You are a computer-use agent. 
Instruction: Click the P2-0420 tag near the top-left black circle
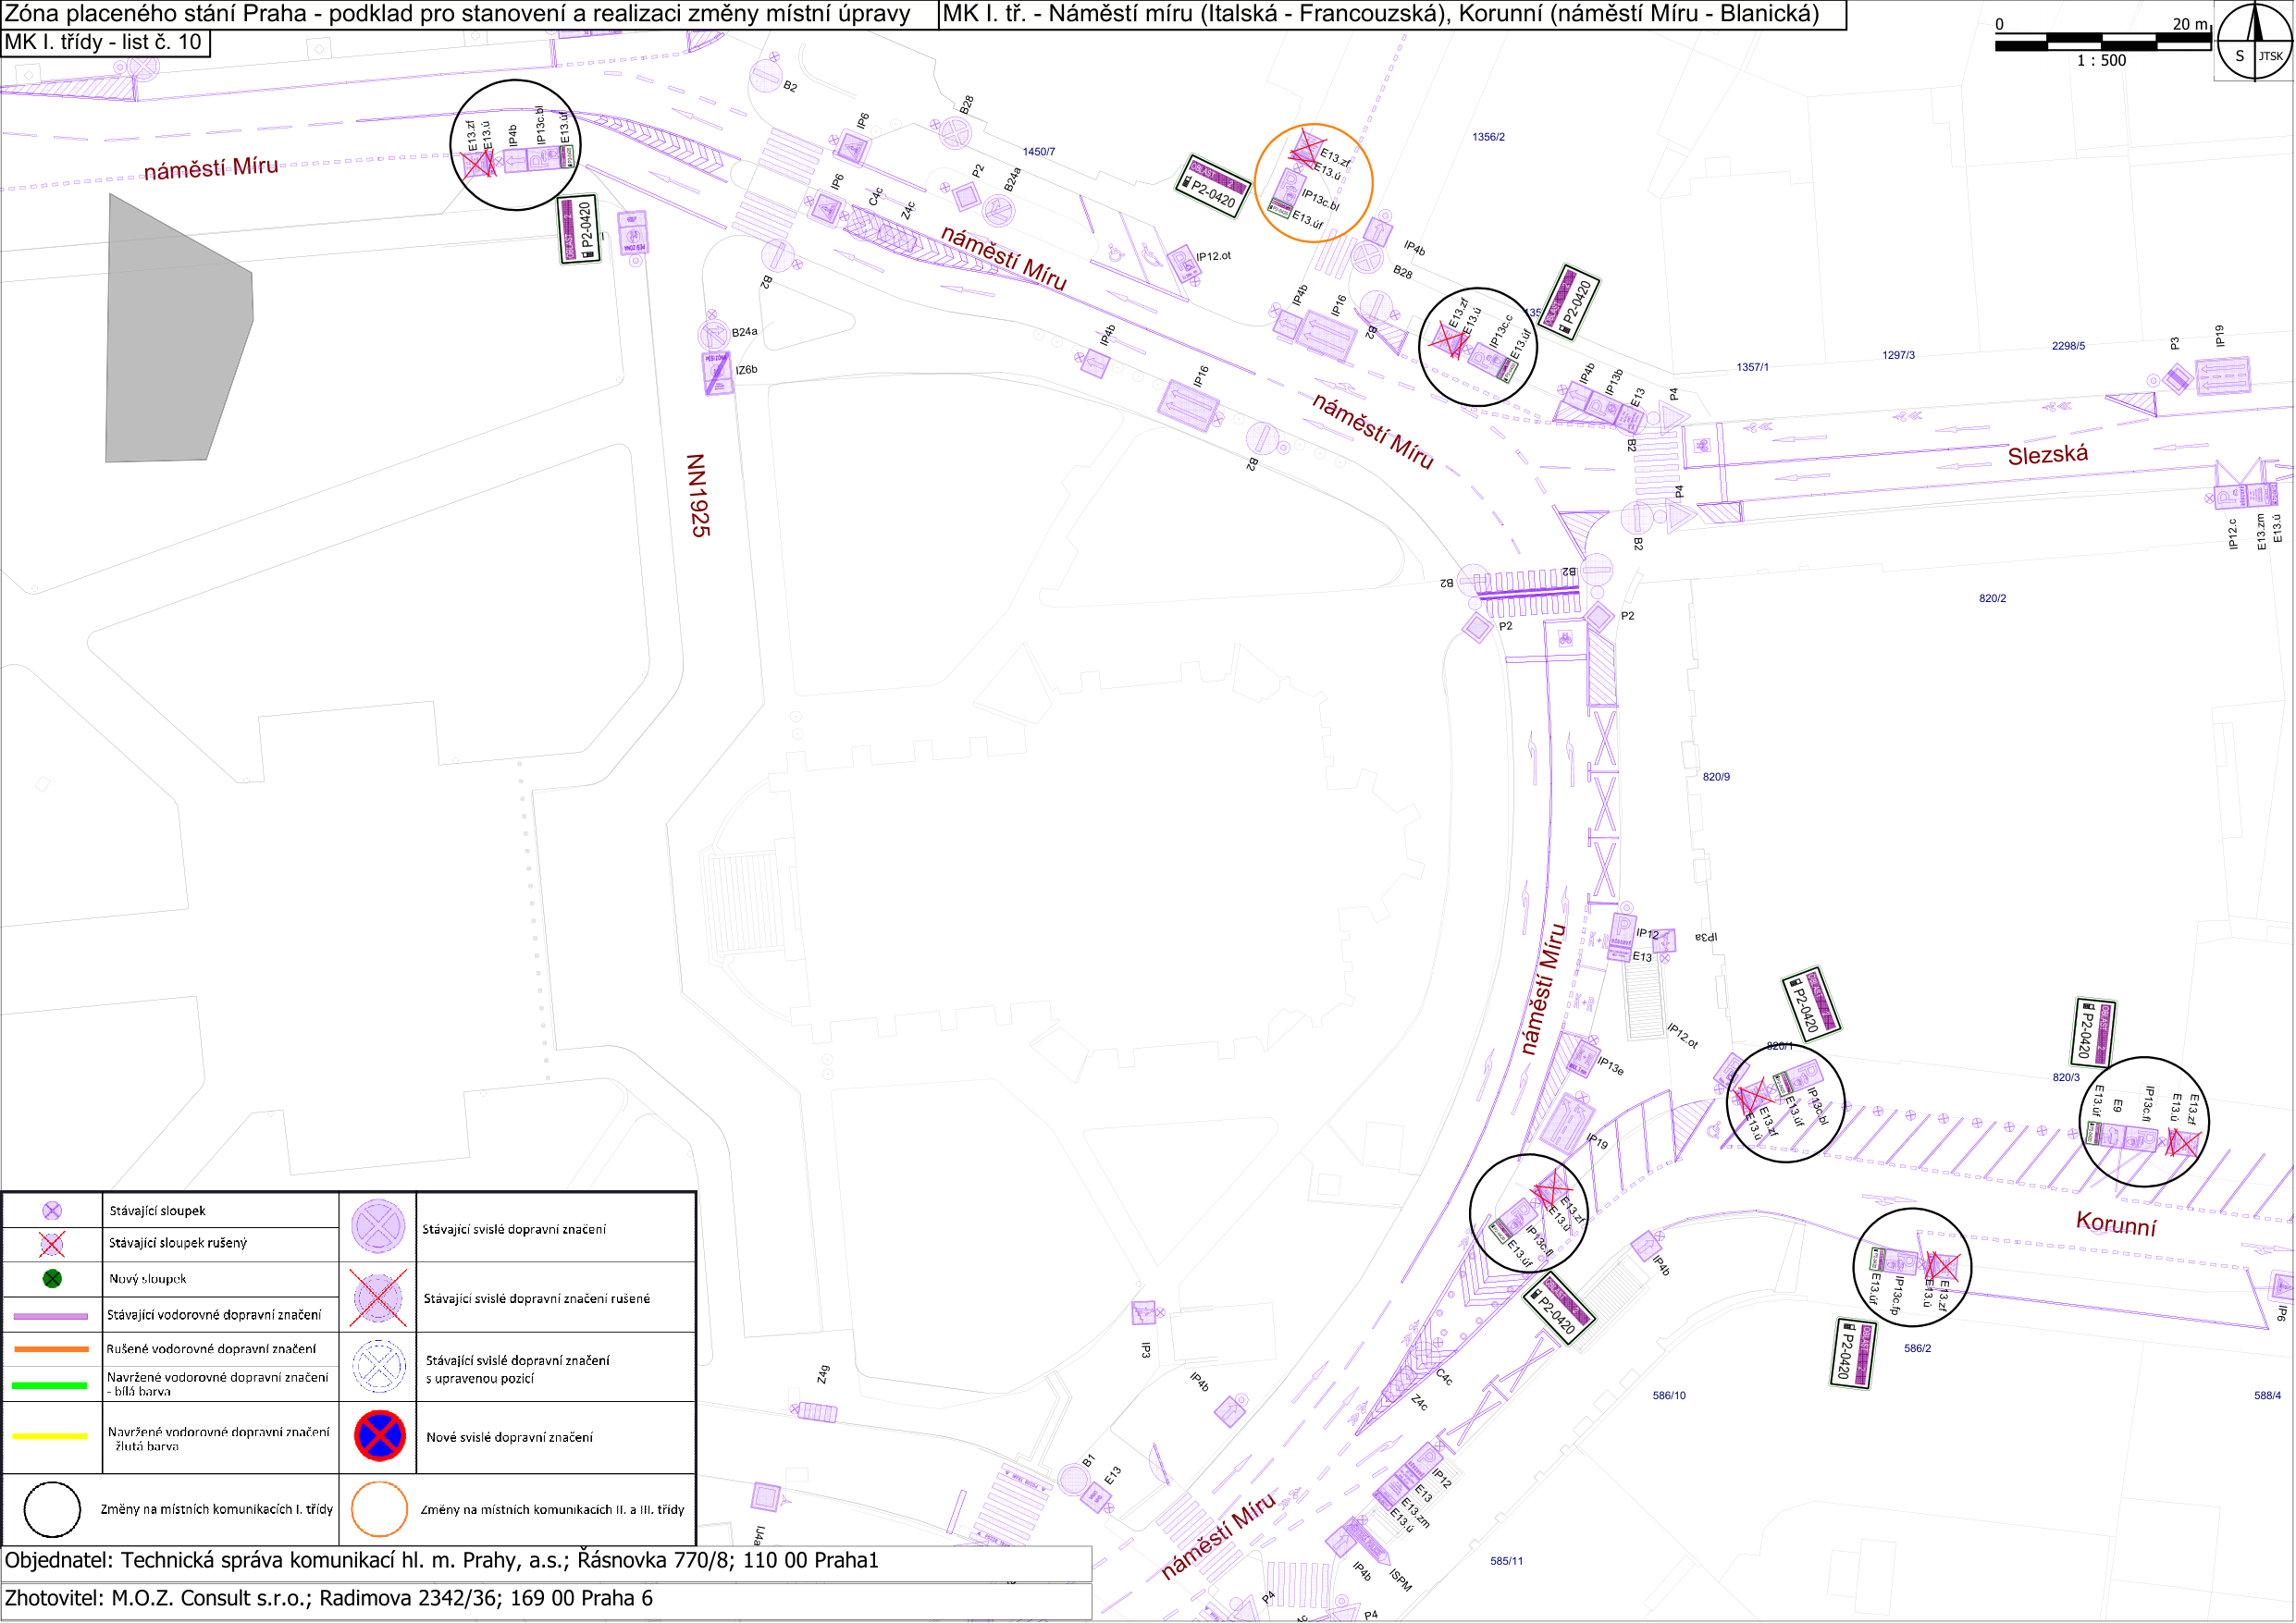[580, 230]
